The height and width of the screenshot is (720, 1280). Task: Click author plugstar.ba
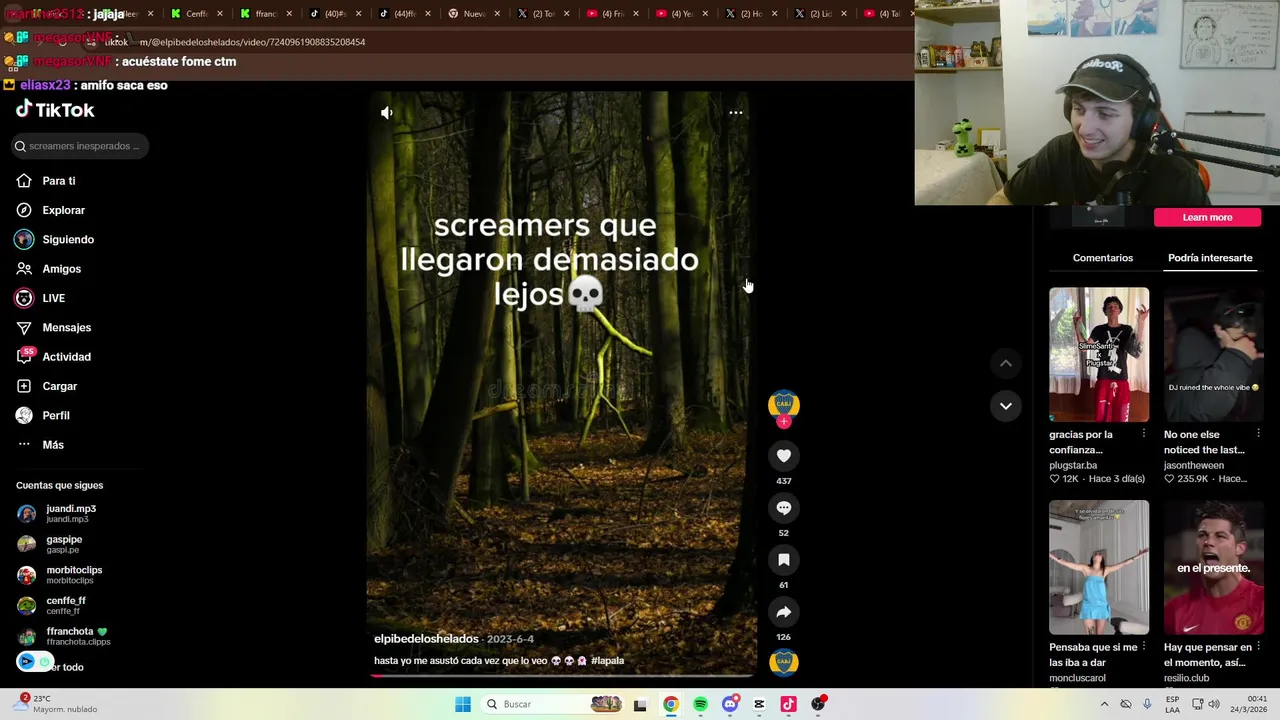click(x=1073, y=465)
